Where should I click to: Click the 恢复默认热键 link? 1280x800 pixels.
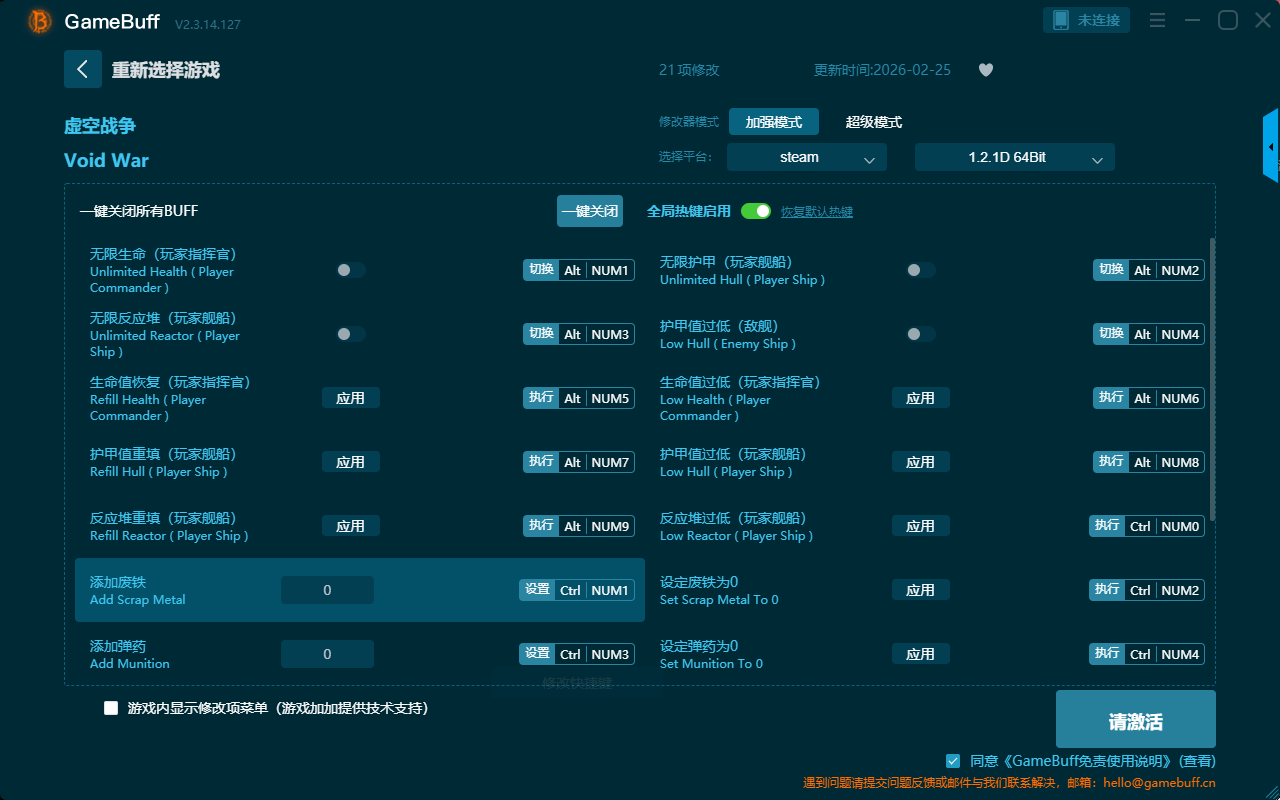click(816, 212)
